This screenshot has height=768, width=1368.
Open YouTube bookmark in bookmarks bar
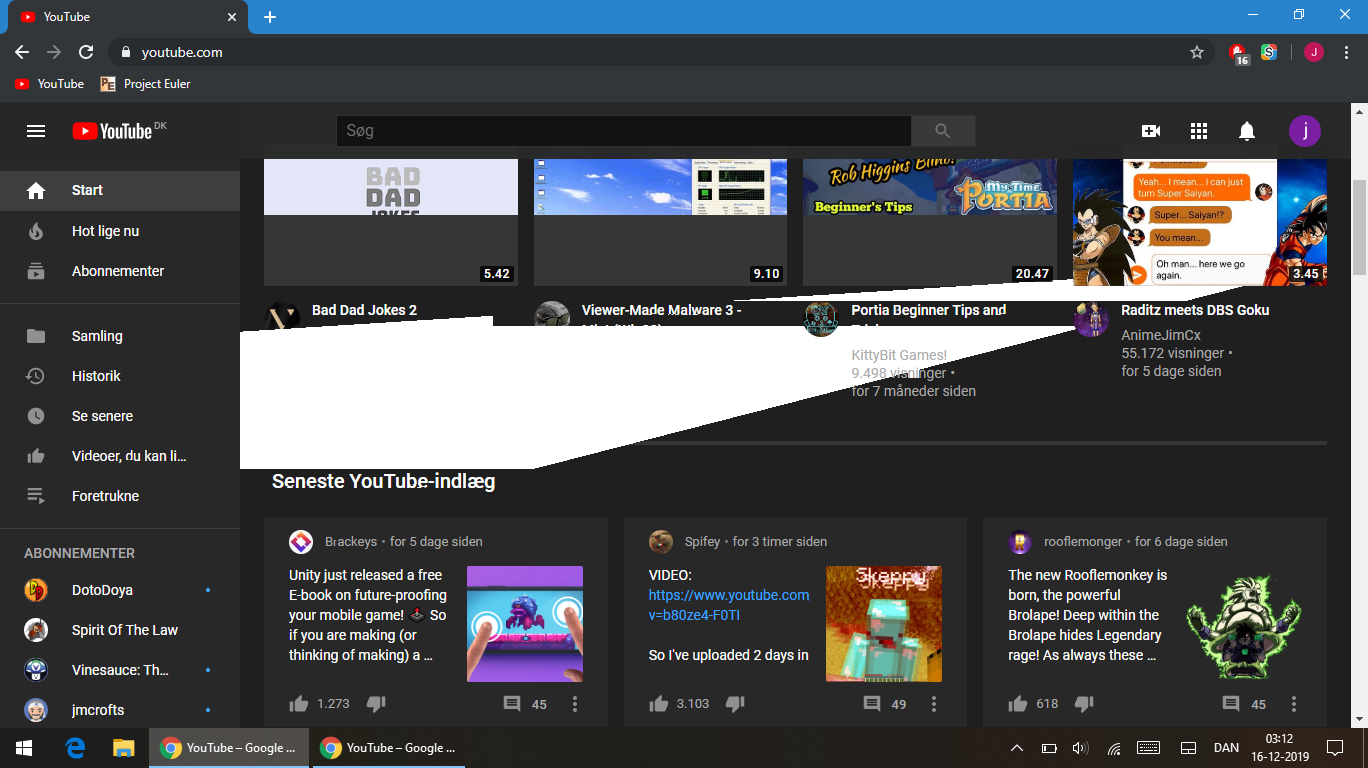click(x=50, y=84)
